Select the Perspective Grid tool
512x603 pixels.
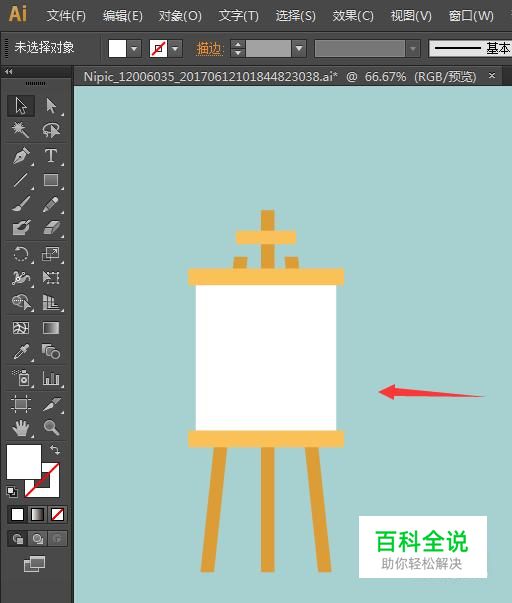pos(51,302)
